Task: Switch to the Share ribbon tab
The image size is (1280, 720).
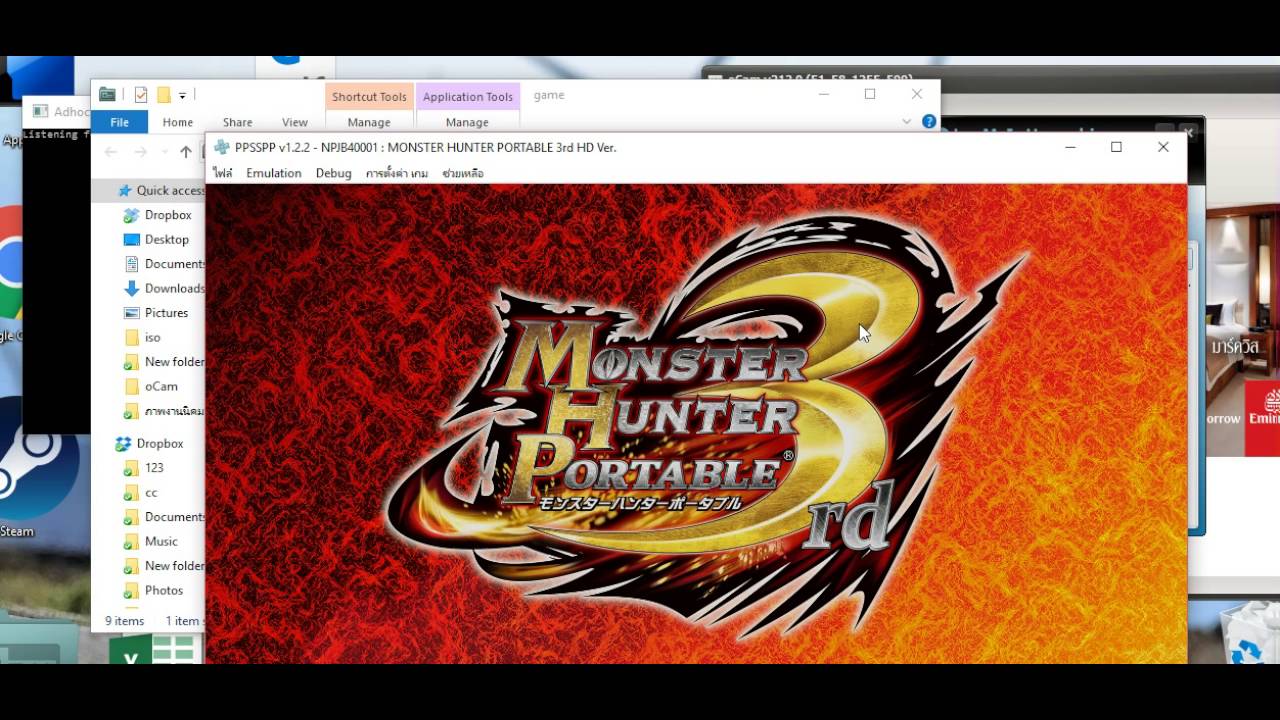Action: [x=237, y=122]
